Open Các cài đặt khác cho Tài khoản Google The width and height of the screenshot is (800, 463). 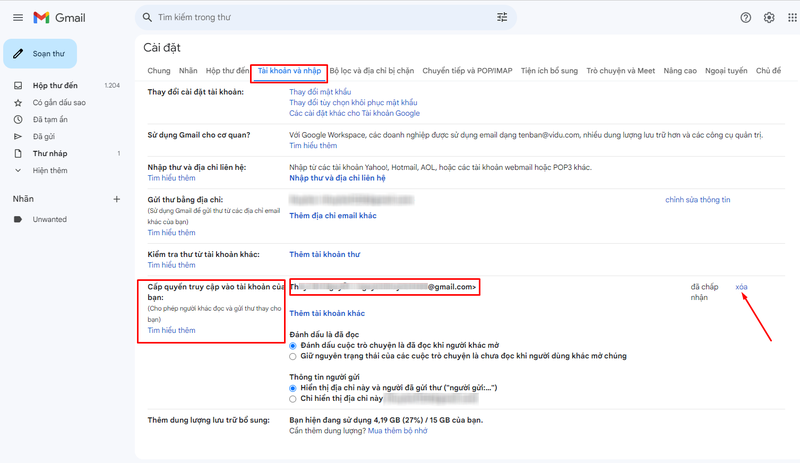tap(355, 113)
